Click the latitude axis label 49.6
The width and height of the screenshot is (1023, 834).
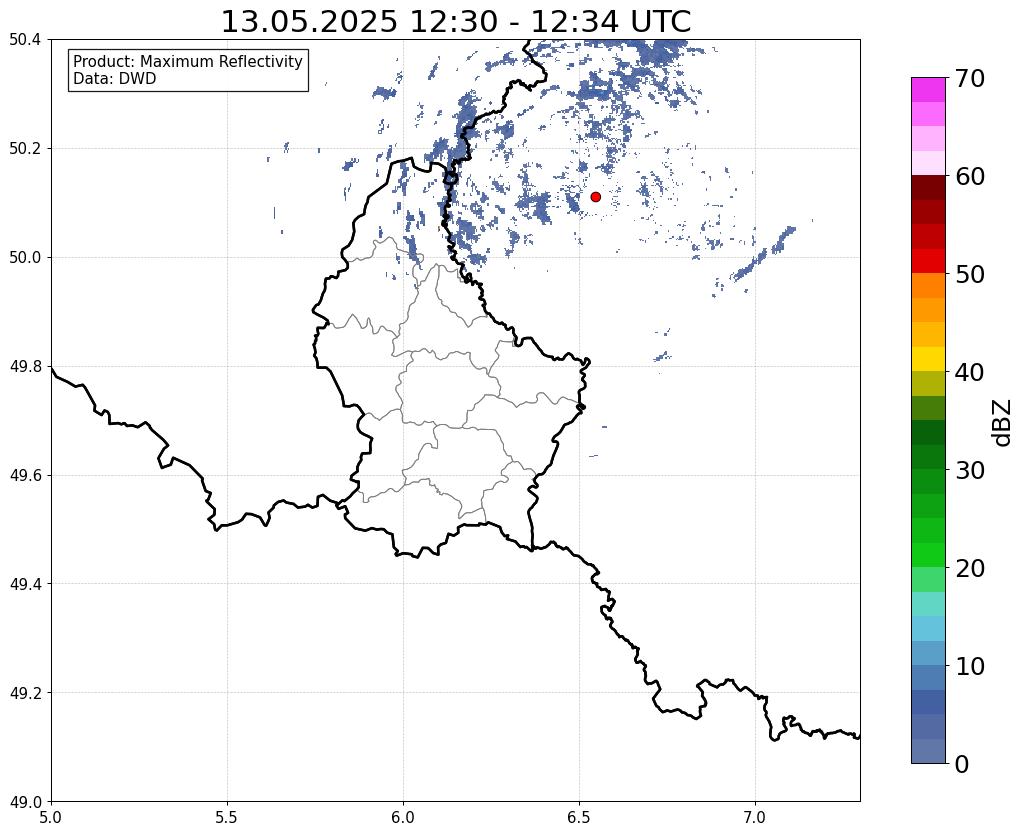[25, 476]
